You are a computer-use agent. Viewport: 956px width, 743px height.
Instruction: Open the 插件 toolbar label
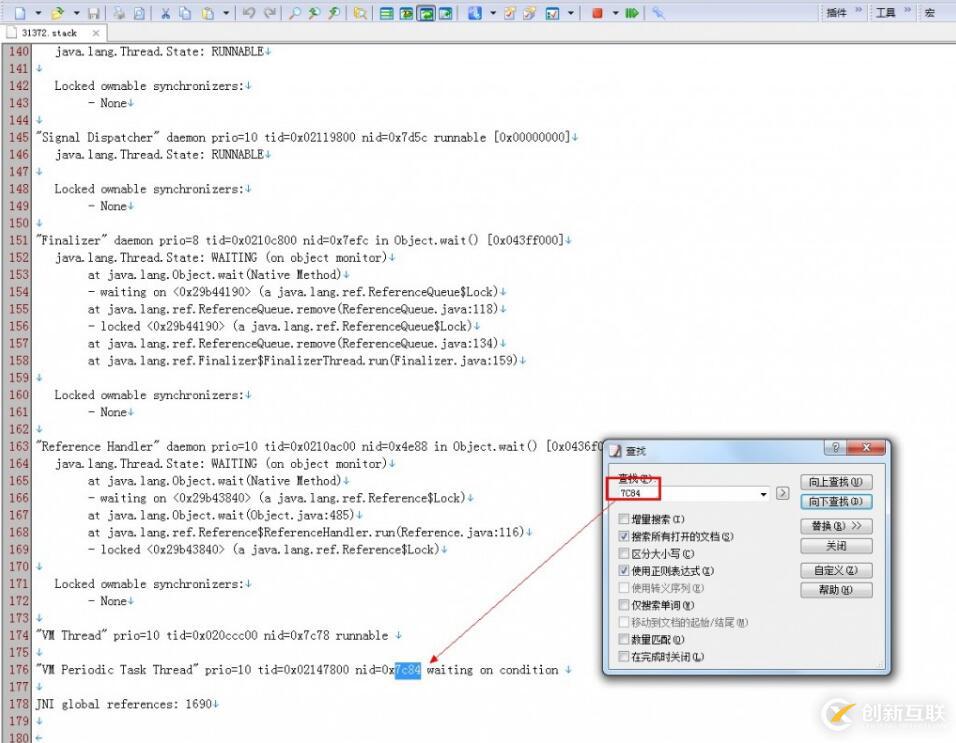[x=836, y=13]
